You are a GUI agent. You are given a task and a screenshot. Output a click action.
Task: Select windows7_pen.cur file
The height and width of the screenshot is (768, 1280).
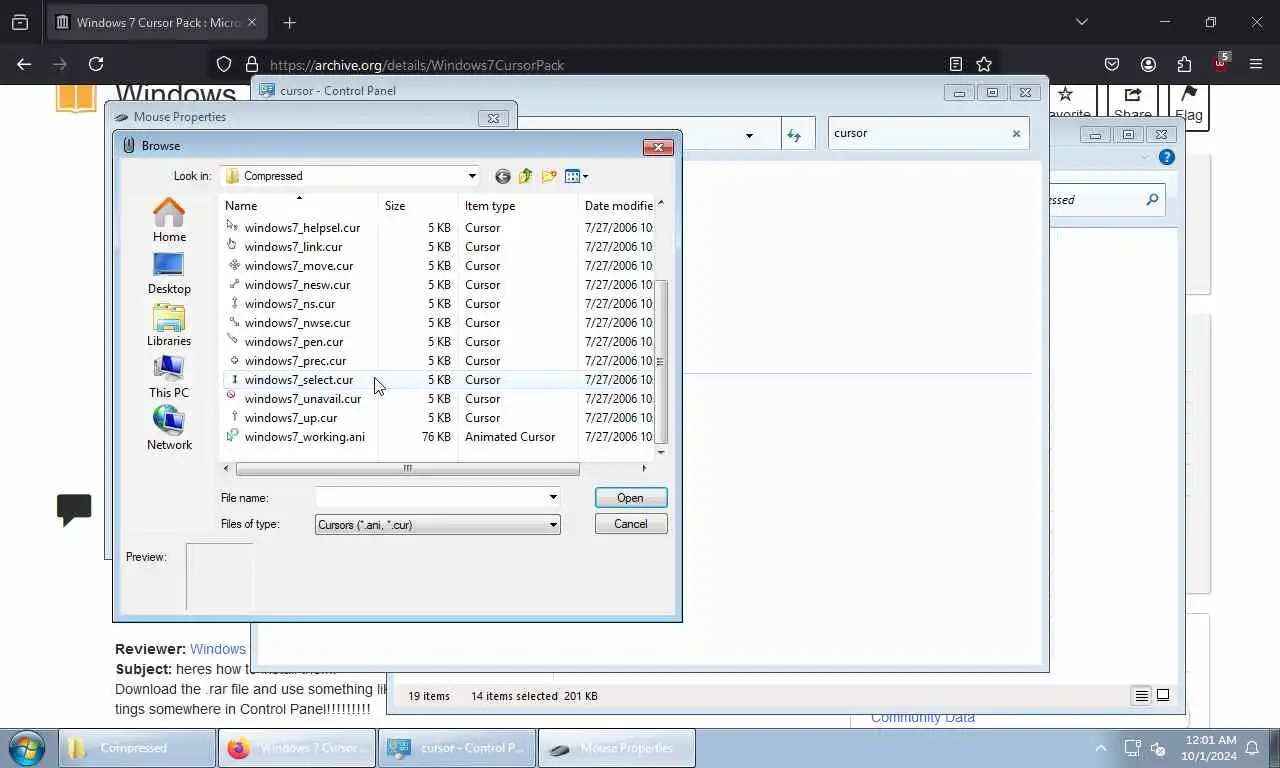click(294, 342)
